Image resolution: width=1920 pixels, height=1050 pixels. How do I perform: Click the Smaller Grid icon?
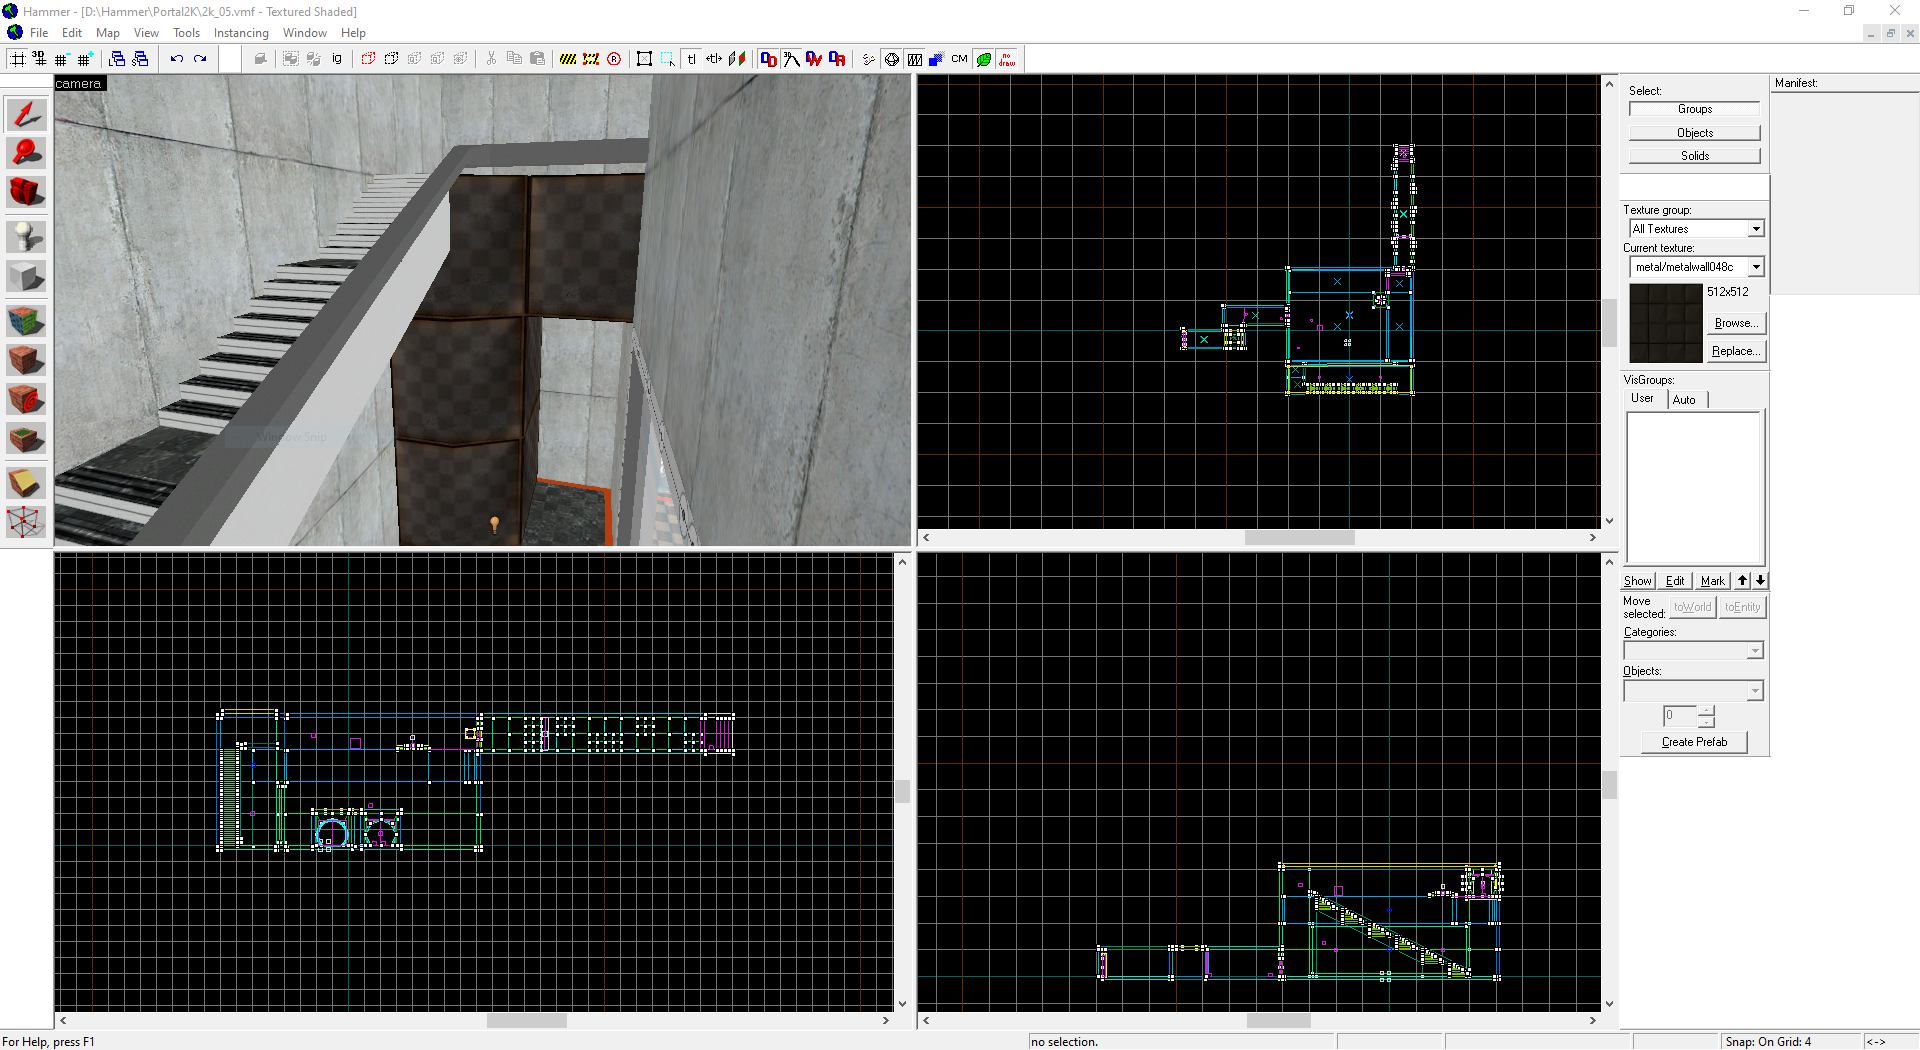click(62, 59)
